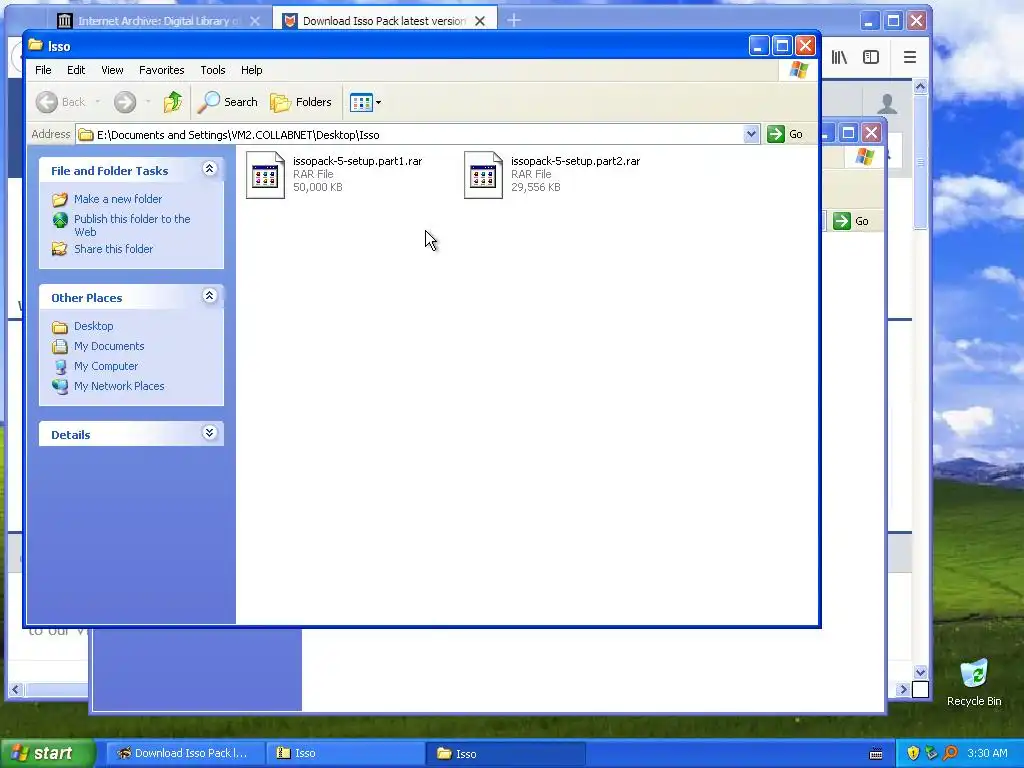Switch to Download Isso Pack taskbar button
The height and width of the screenshot is (768, 1024).
coord(183,754)
